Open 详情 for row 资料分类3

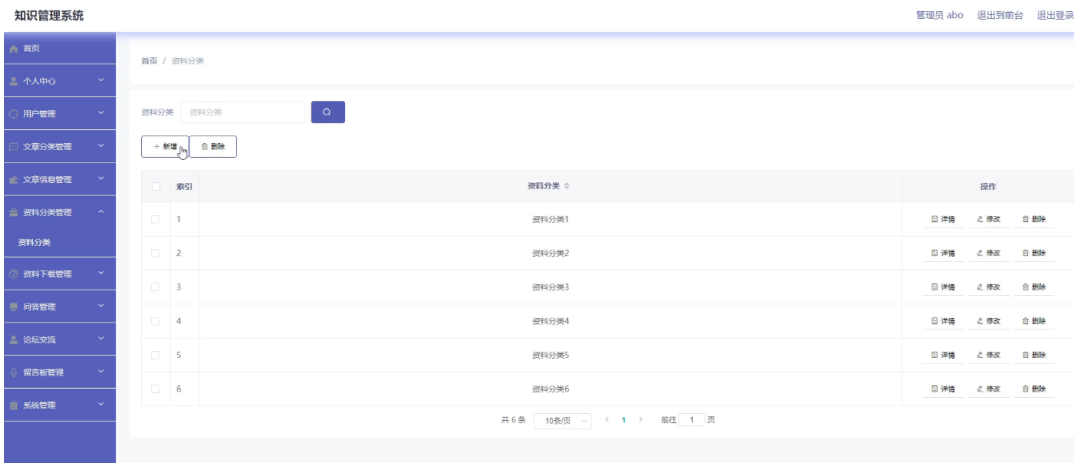943,287
